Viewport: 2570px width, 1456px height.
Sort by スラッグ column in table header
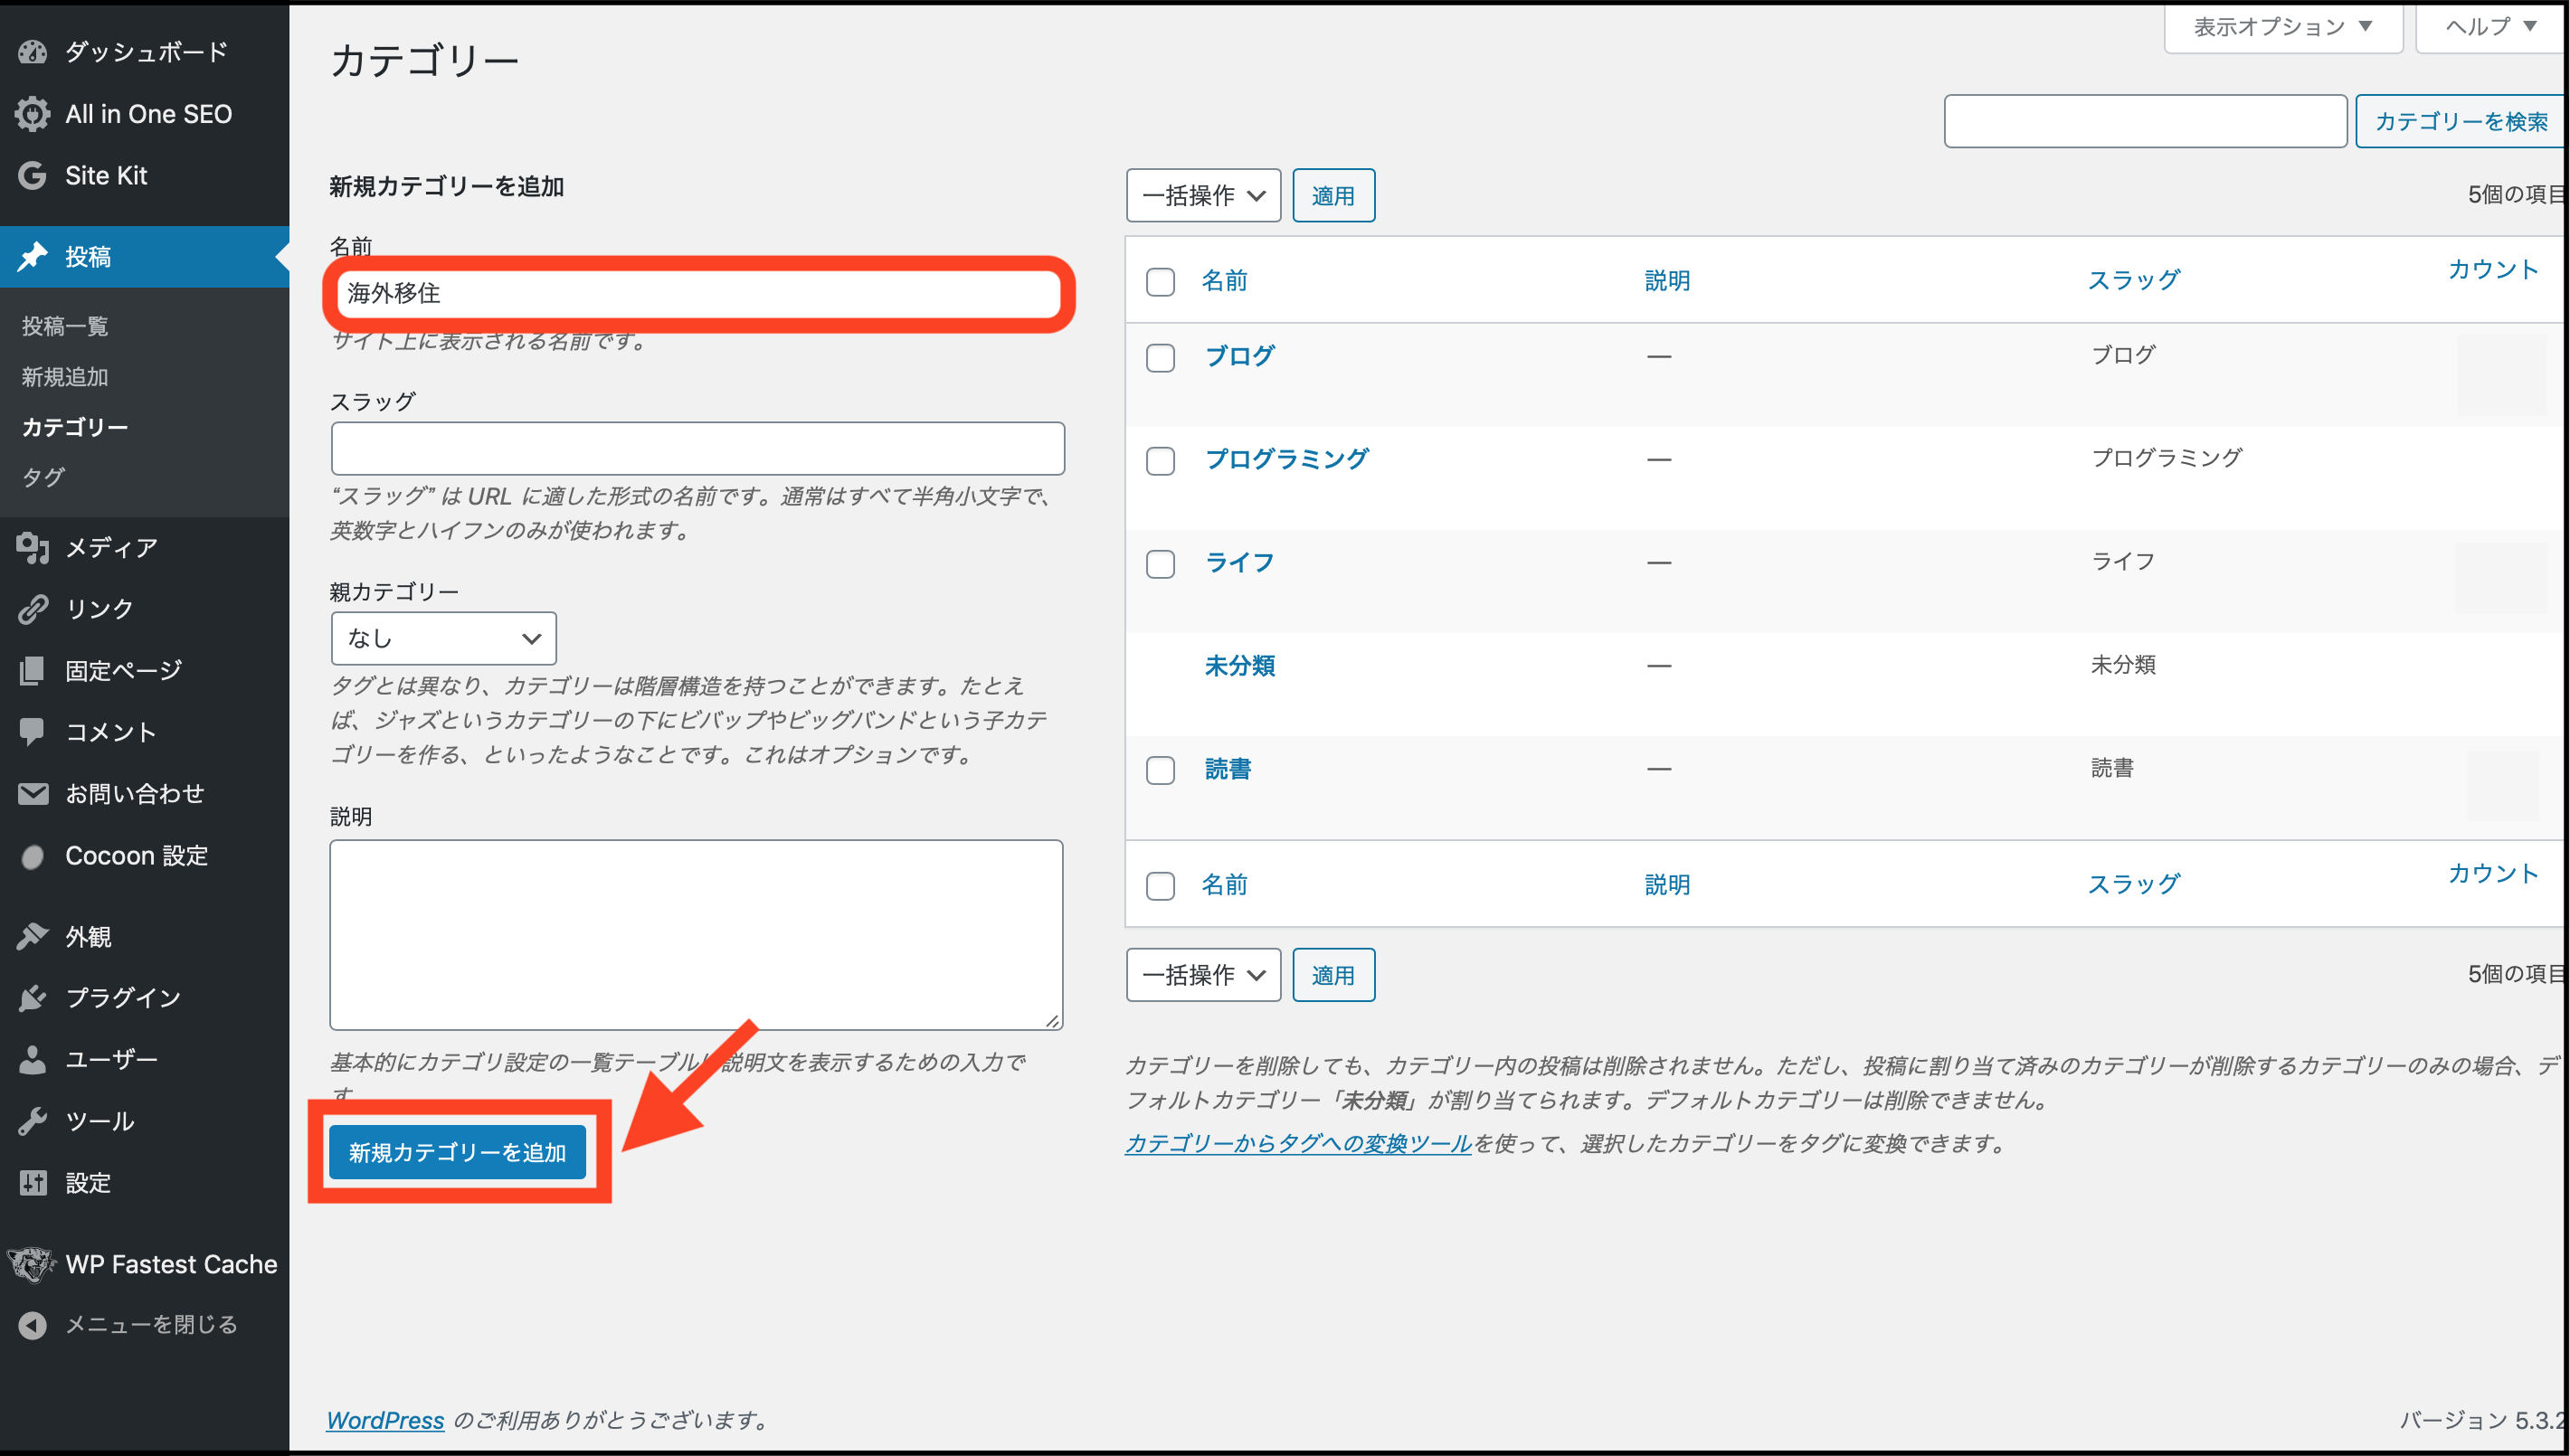pyautogui.click(x=2133, y=280)
